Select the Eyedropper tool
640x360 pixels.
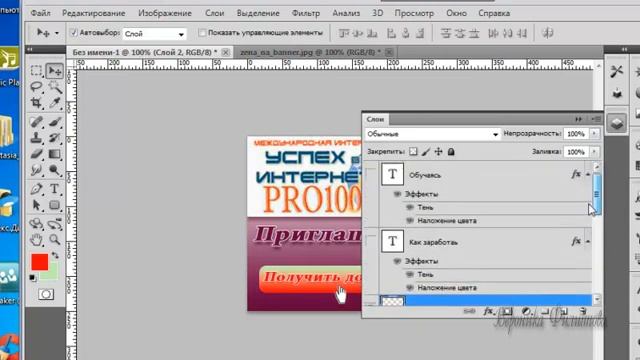[54, 102]
